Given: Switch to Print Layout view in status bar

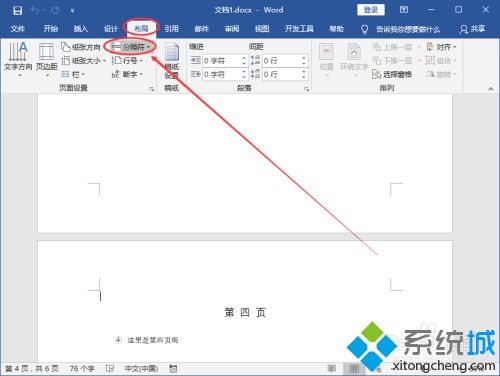Looking at the screenshot, I should click(354, 368).
